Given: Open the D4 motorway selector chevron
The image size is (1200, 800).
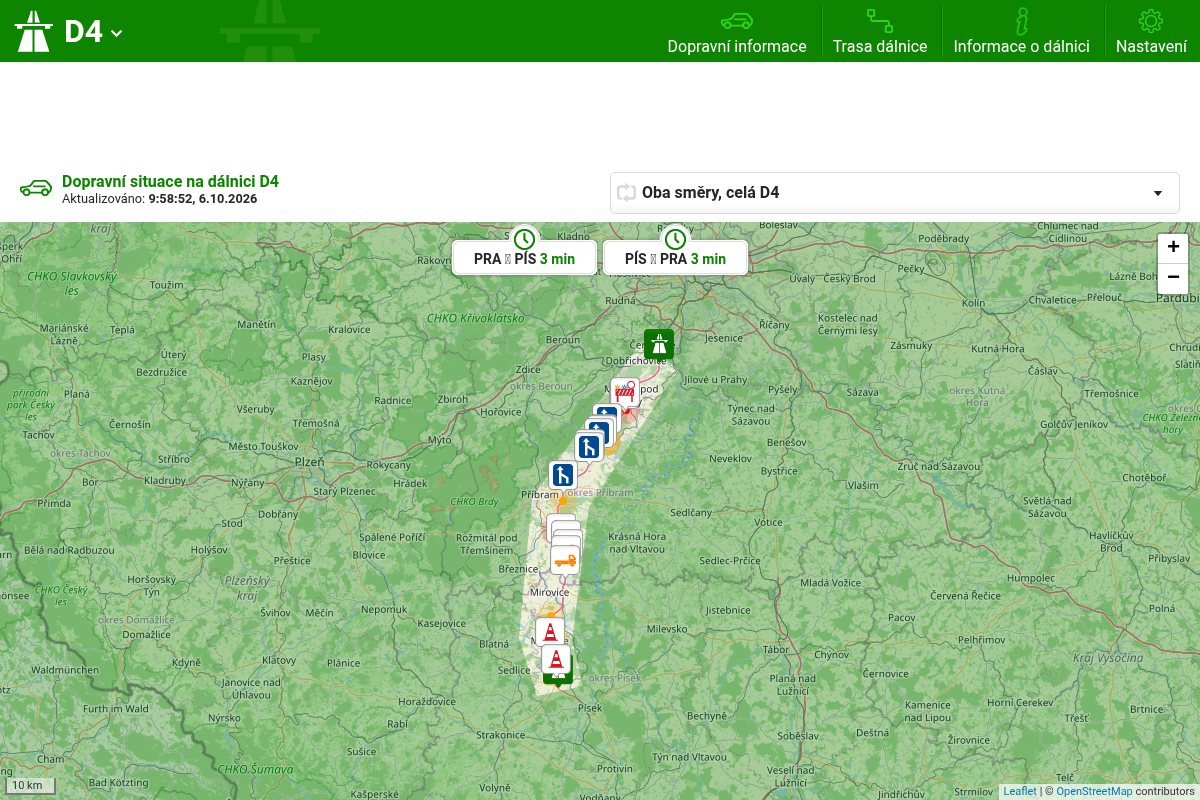Looking at the screenshot, I should [117, 33].
